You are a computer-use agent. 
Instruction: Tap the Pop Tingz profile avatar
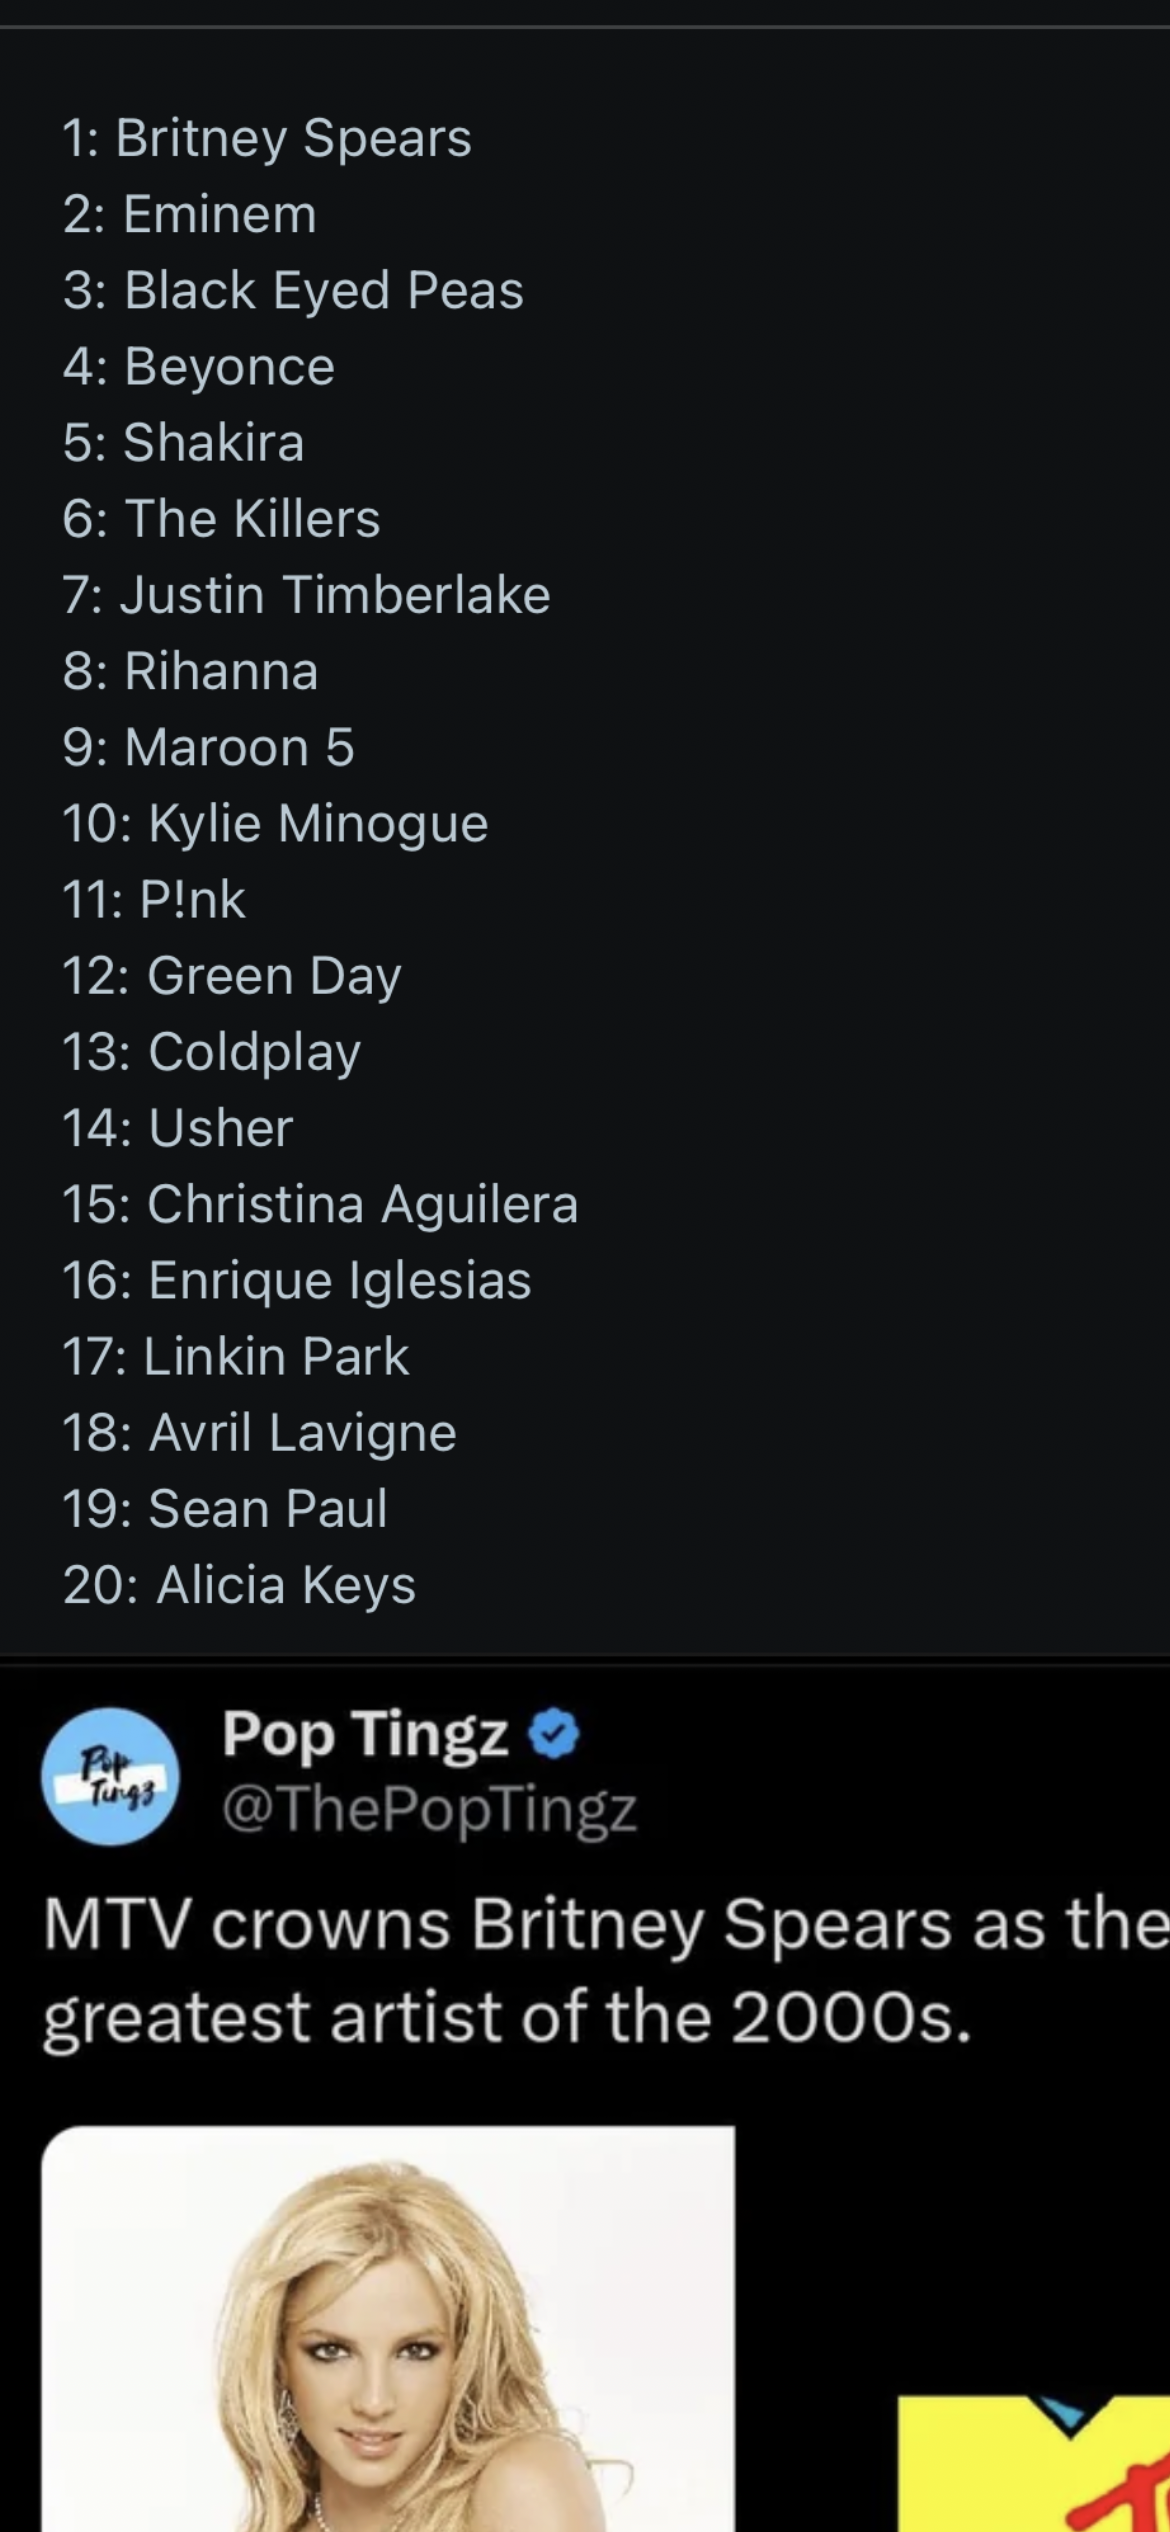tap(110, 1776)
